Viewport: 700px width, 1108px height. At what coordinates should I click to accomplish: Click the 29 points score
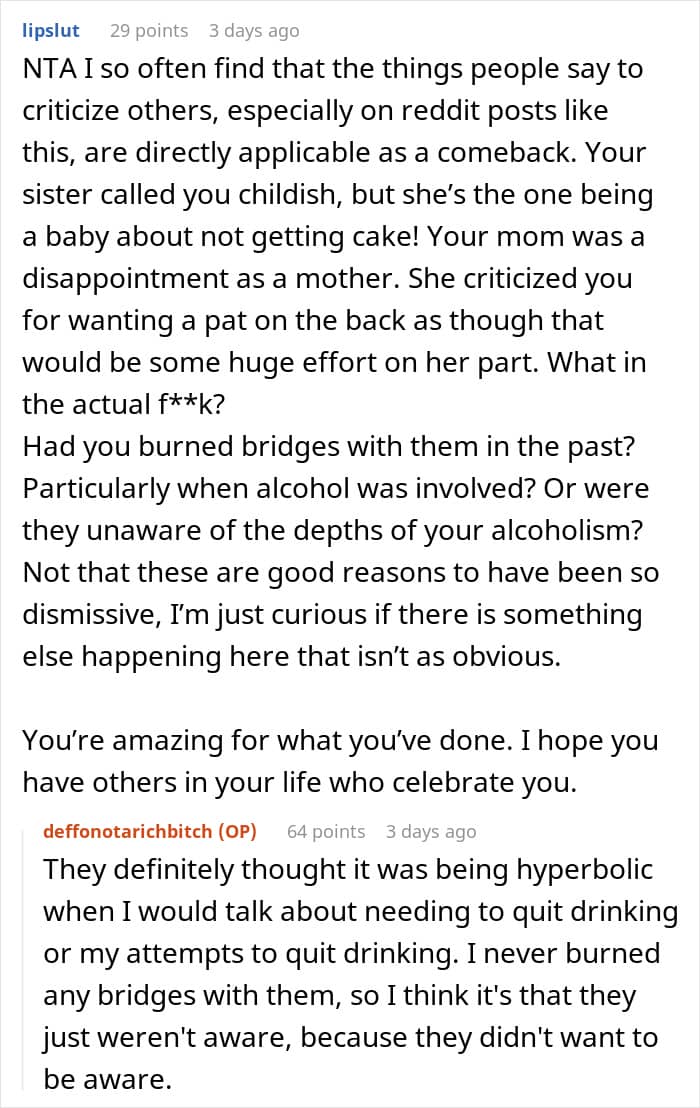coord(148,31)
